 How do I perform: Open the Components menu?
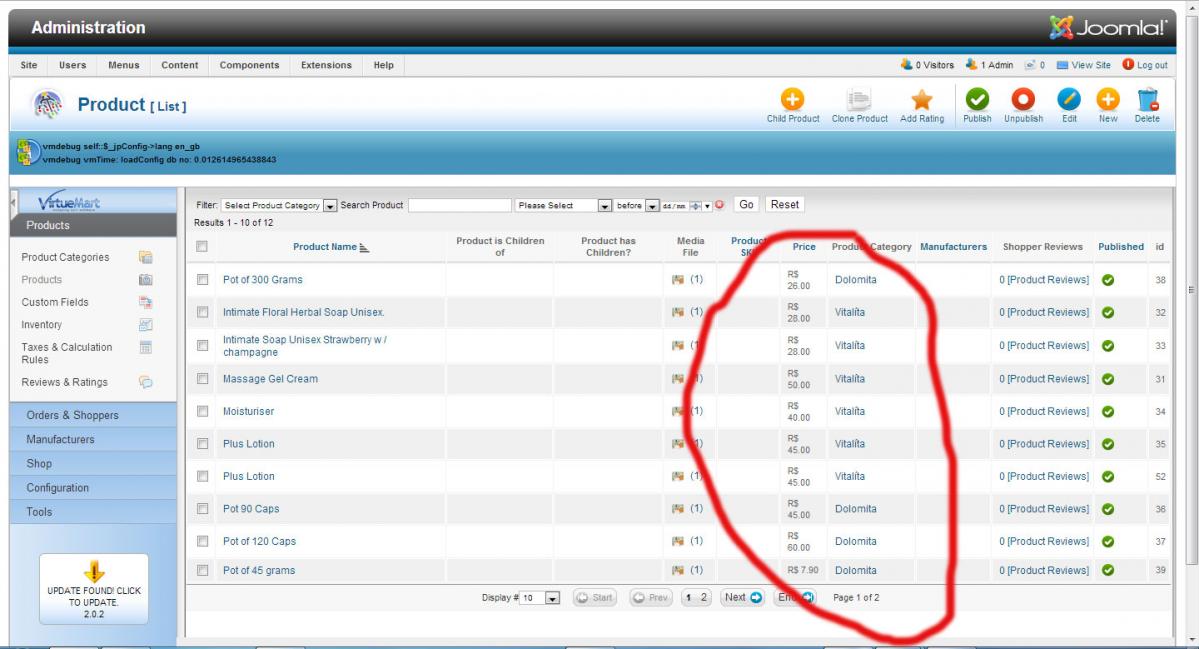pyautogui.click(x=249, y=65)
